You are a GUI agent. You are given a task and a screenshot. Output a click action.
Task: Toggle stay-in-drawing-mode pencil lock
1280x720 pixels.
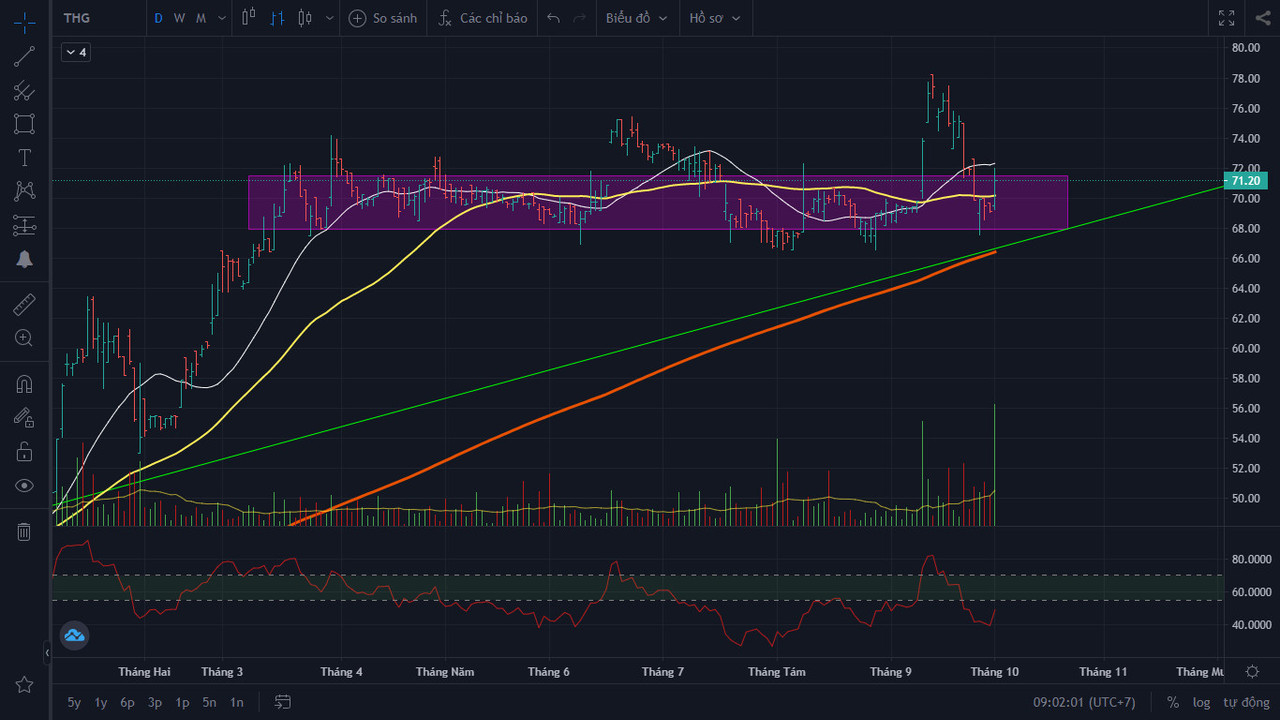24,418
